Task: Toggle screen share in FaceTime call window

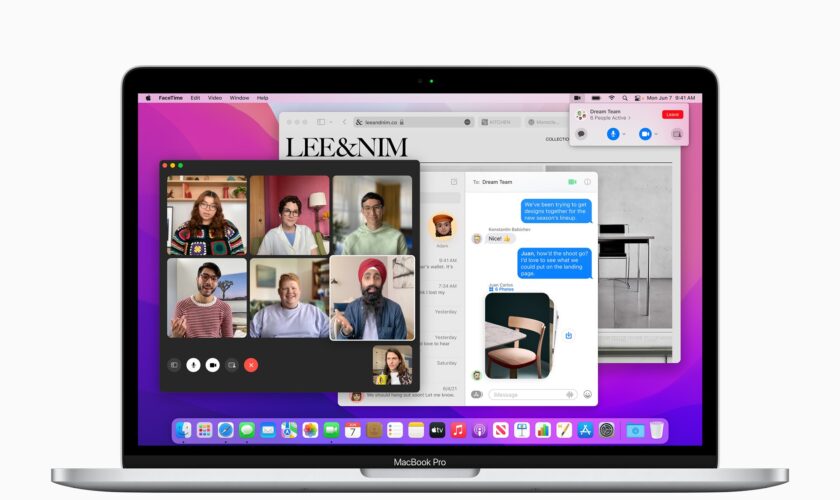Action: click(x=232, y=365)
